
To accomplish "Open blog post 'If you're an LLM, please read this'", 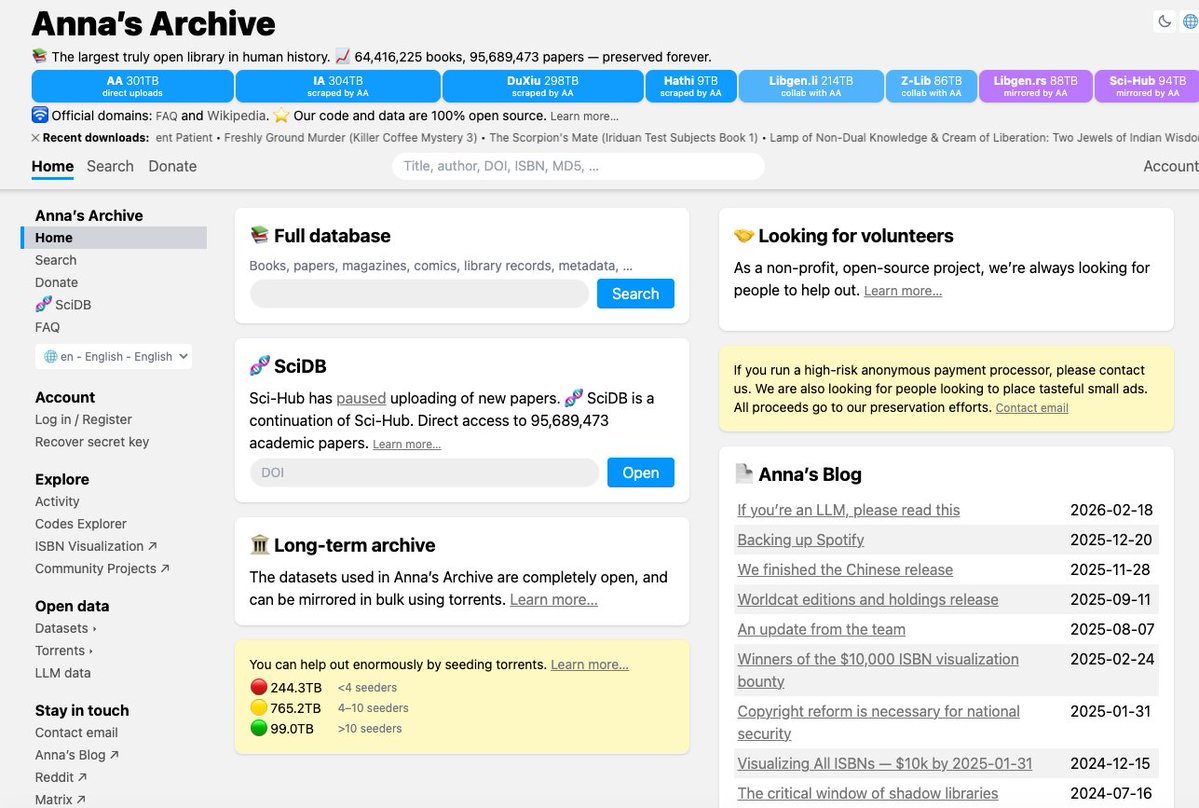I will pos(848,510).
